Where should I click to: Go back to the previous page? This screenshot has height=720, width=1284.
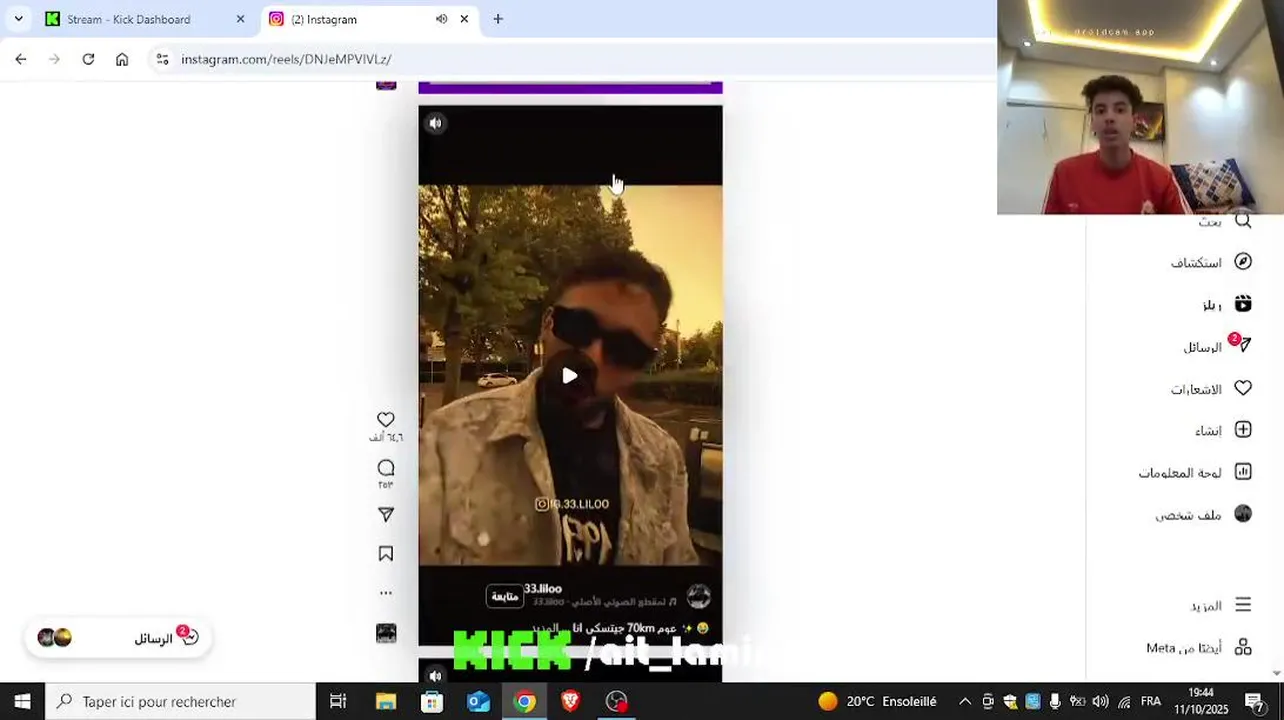pyautogui.click(x=21, y=59)
